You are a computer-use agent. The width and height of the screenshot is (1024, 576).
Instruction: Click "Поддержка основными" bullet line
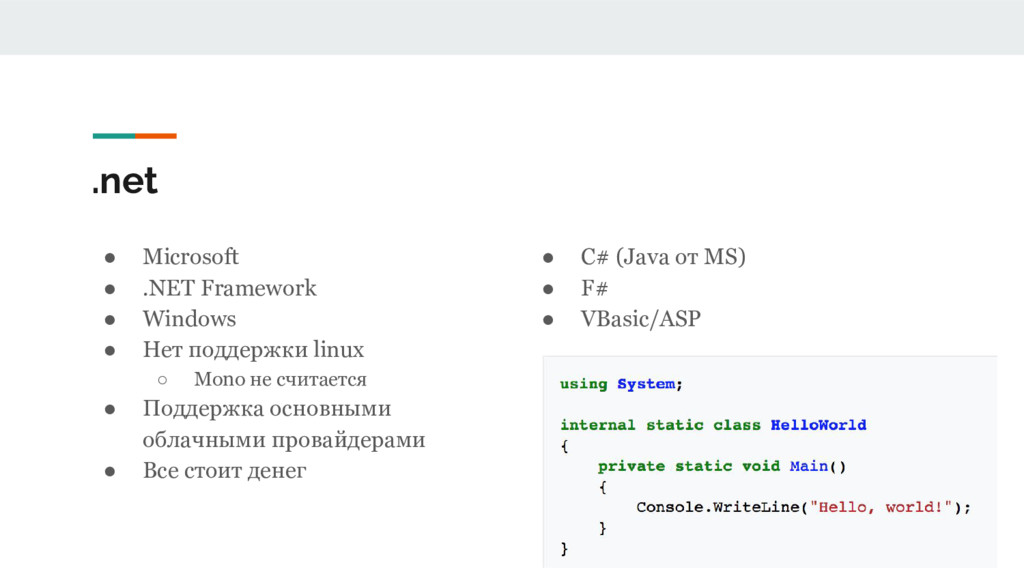point(267,408)
